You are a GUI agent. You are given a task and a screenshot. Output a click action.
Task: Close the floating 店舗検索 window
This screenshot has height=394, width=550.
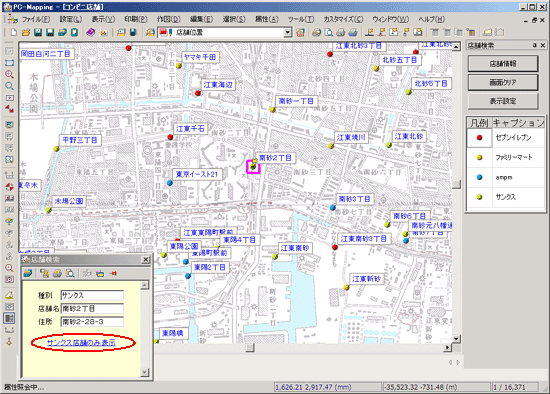coord(146,260)
